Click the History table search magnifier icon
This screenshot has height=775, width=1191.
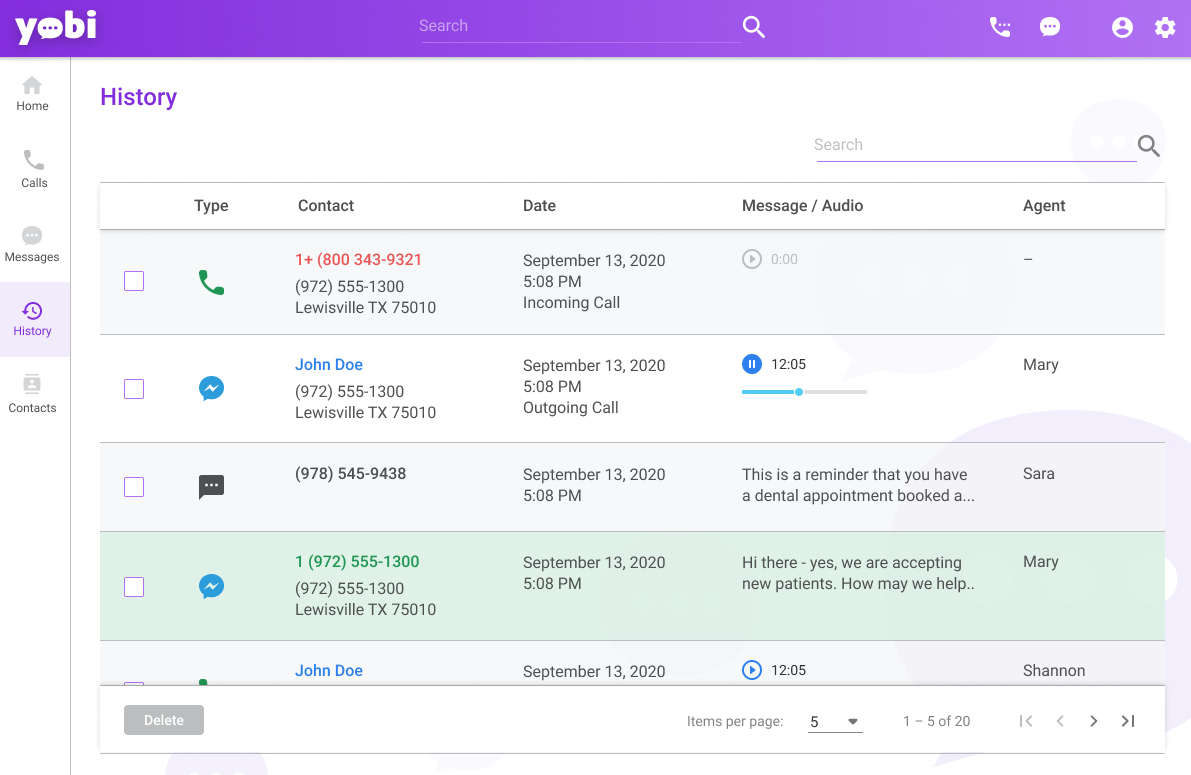tap(1148, 145)
